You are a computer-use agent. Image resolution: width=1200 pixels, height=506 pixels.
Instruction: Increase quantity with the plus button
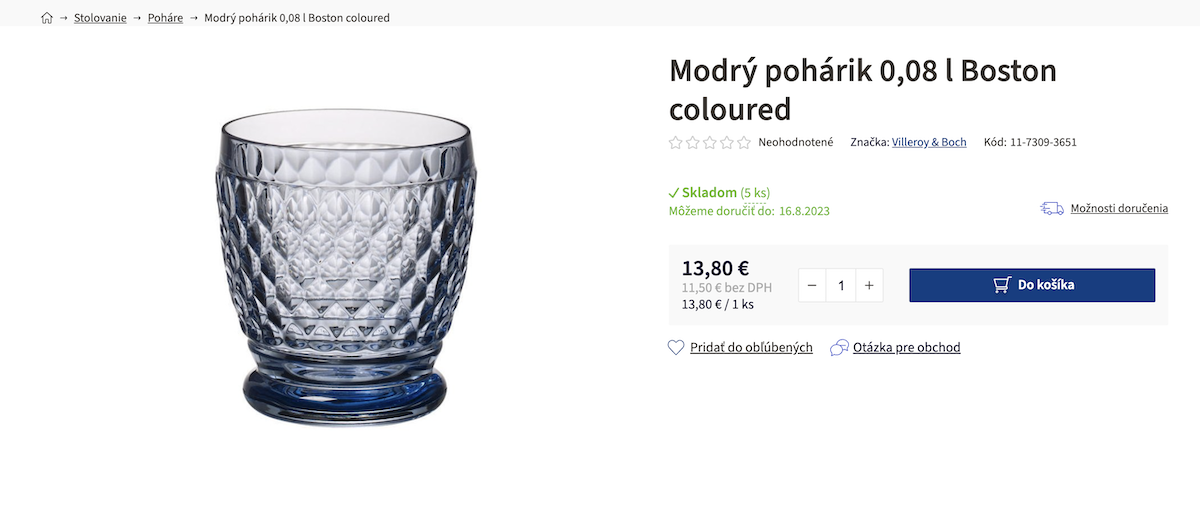[869, 285]
